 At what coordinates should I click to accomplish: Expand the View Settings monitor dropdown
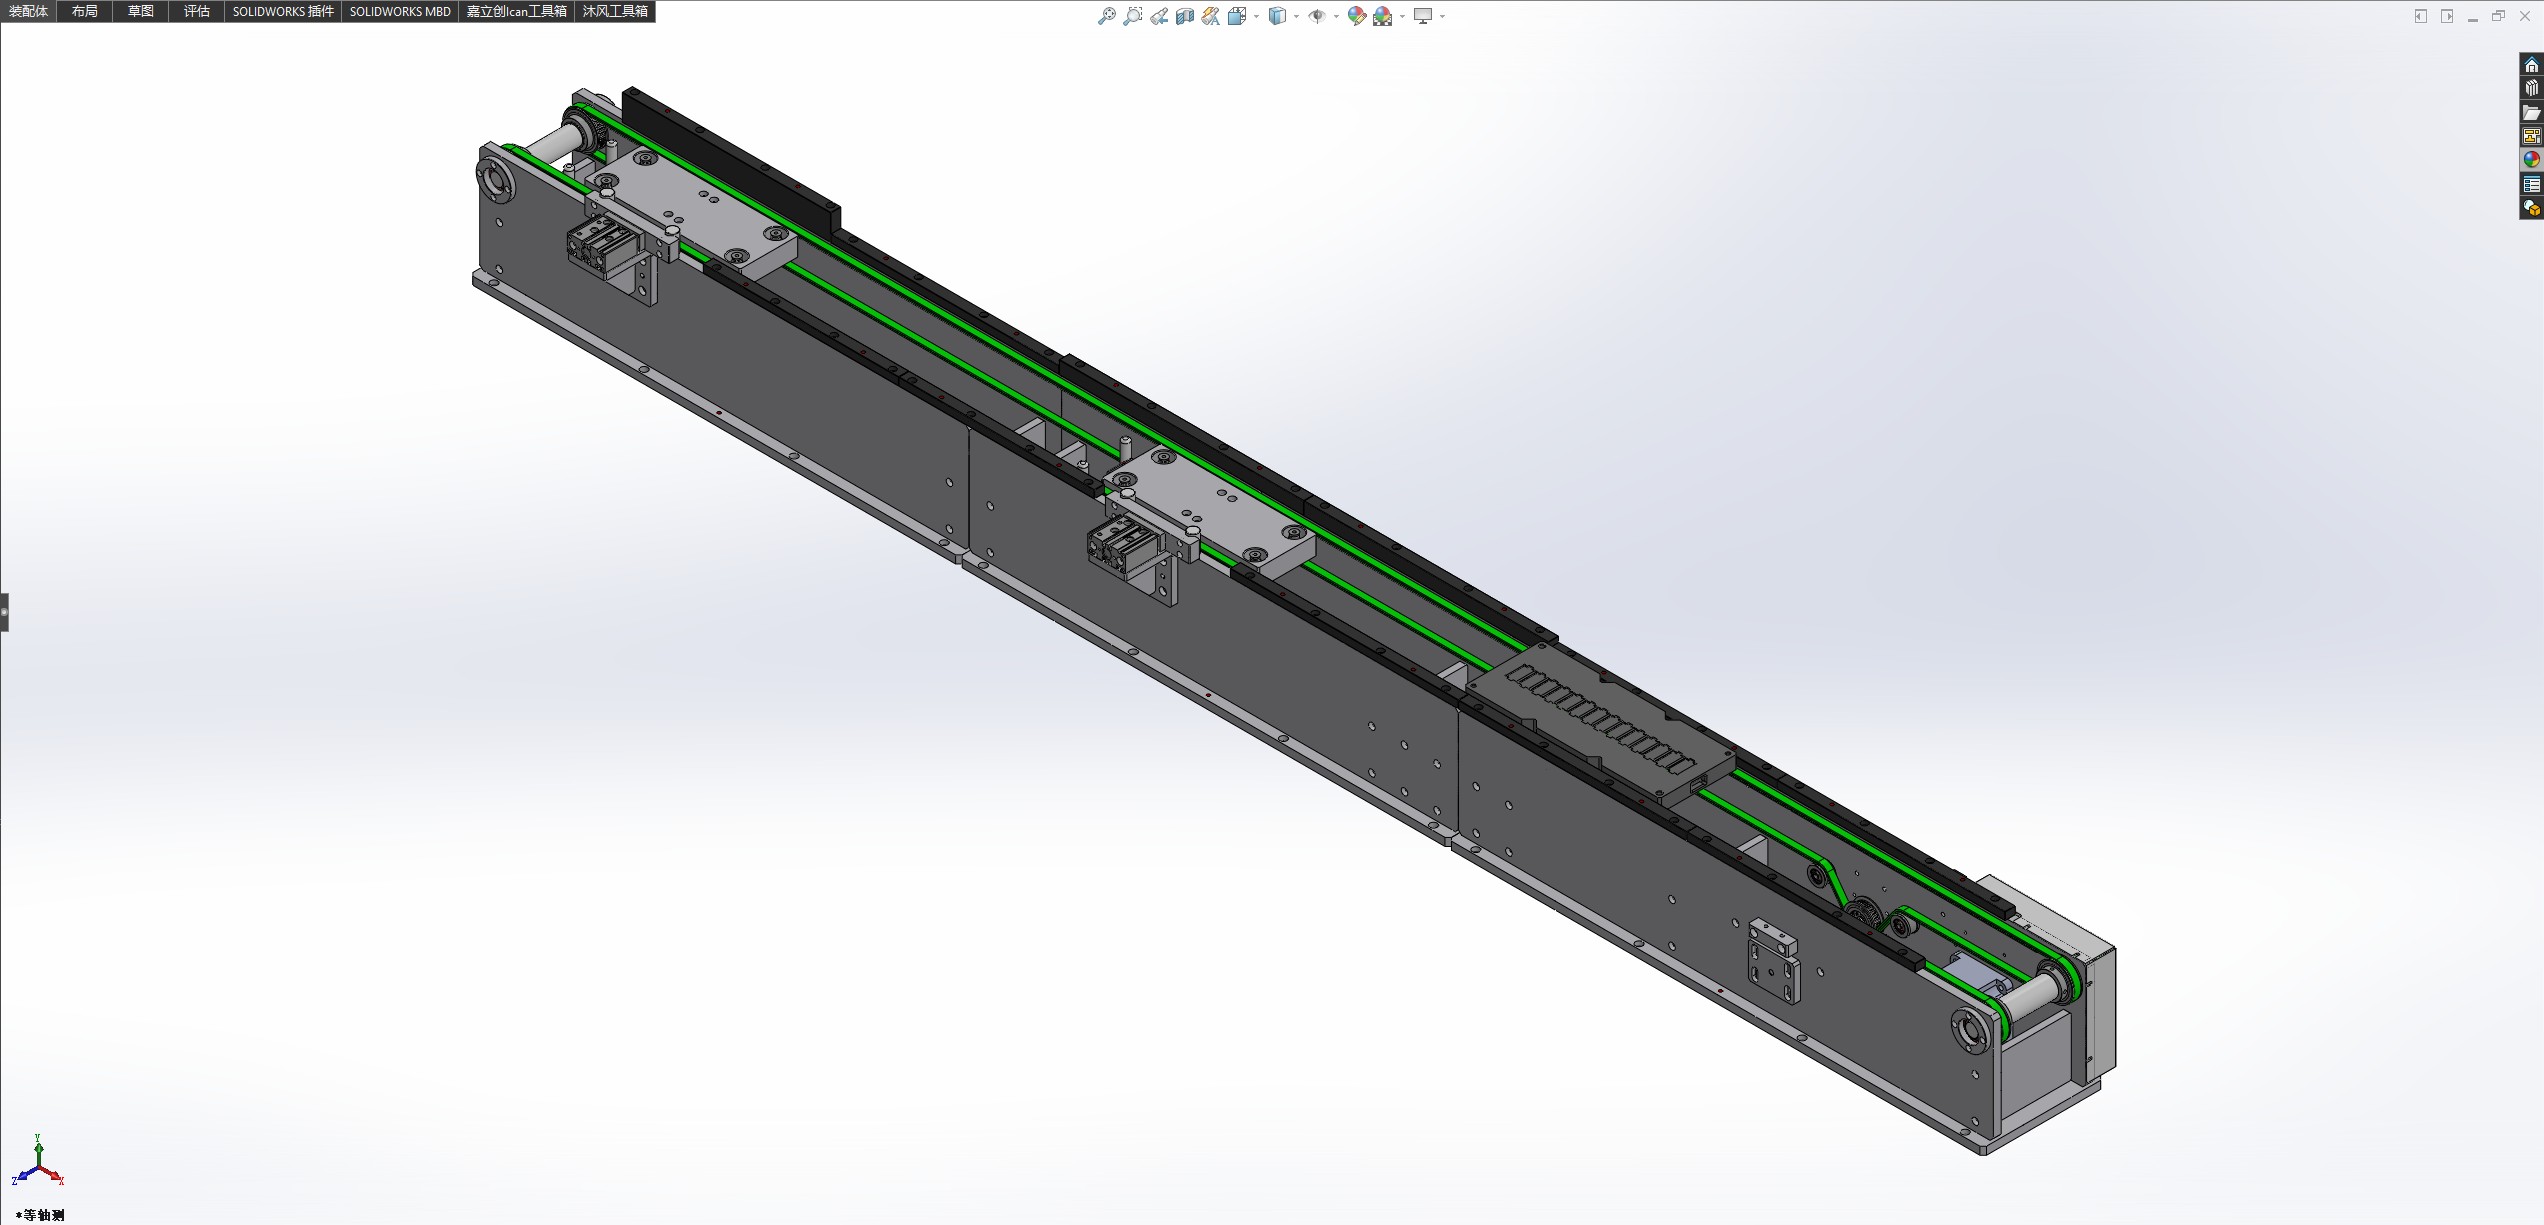point(1442,16)
